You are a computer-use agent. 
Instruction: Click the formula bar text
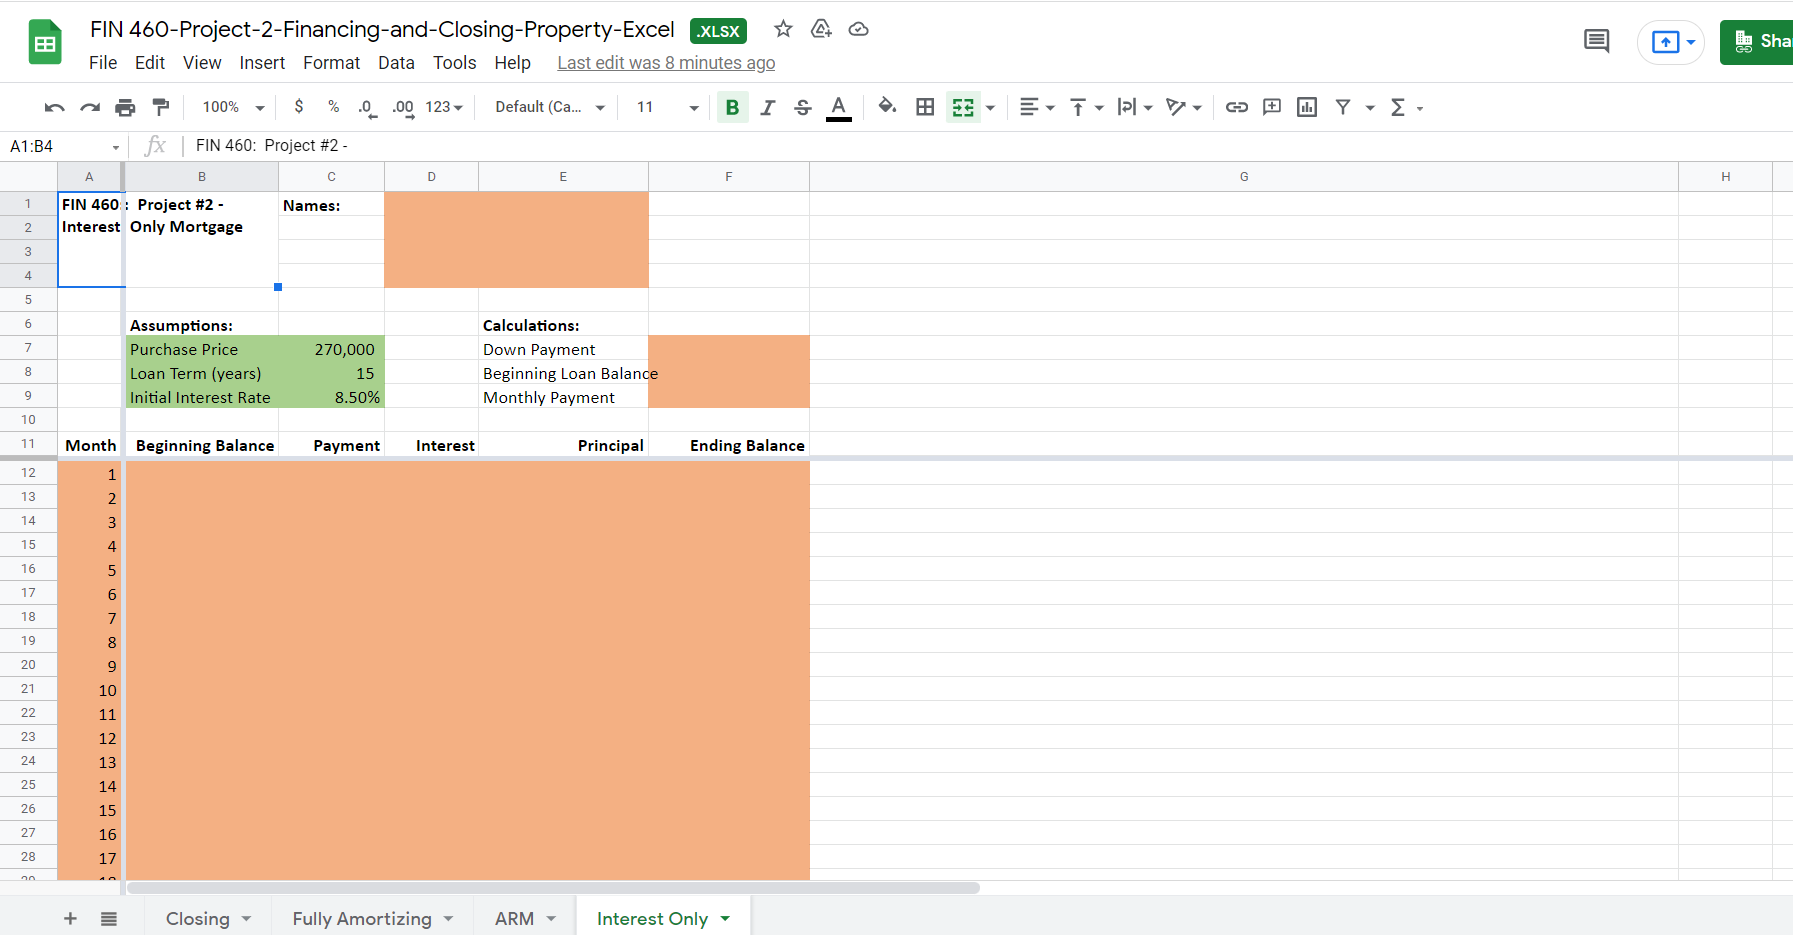pyautogui.click(x=272, y=146)
